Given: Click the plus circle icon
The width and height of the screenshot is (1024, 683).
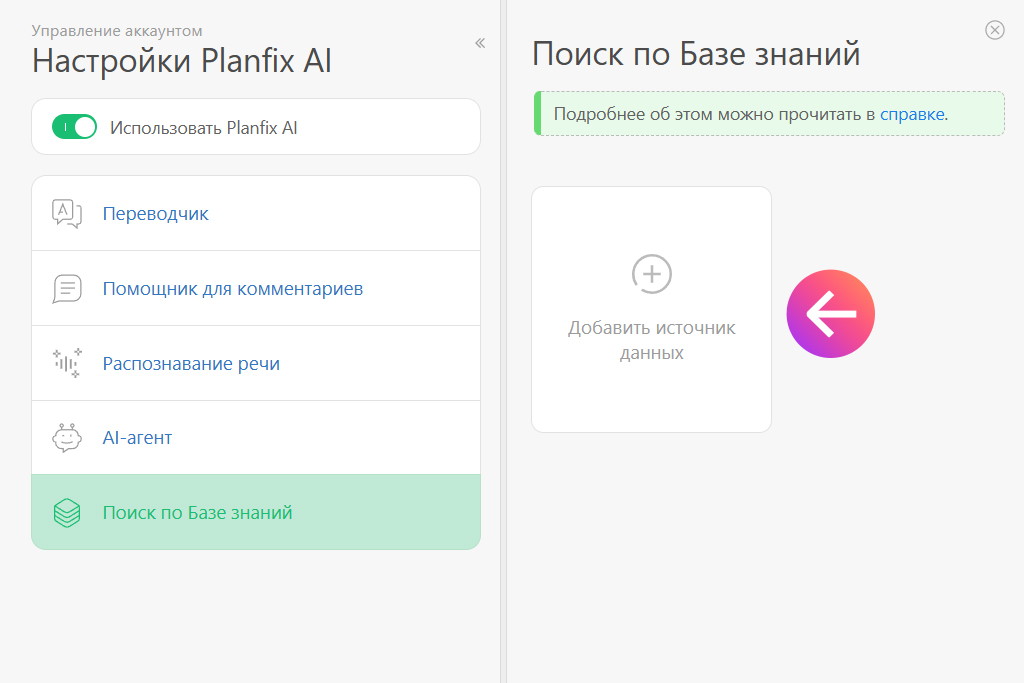Looking at the screenshot, I should pyautogui.click(x=652, y=273).
